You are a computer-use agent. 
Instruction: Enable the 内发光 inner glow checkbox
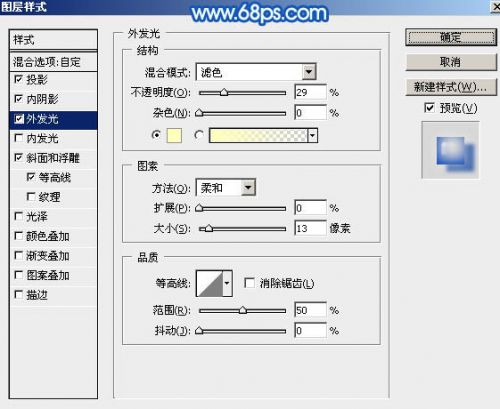coord(19,138)
